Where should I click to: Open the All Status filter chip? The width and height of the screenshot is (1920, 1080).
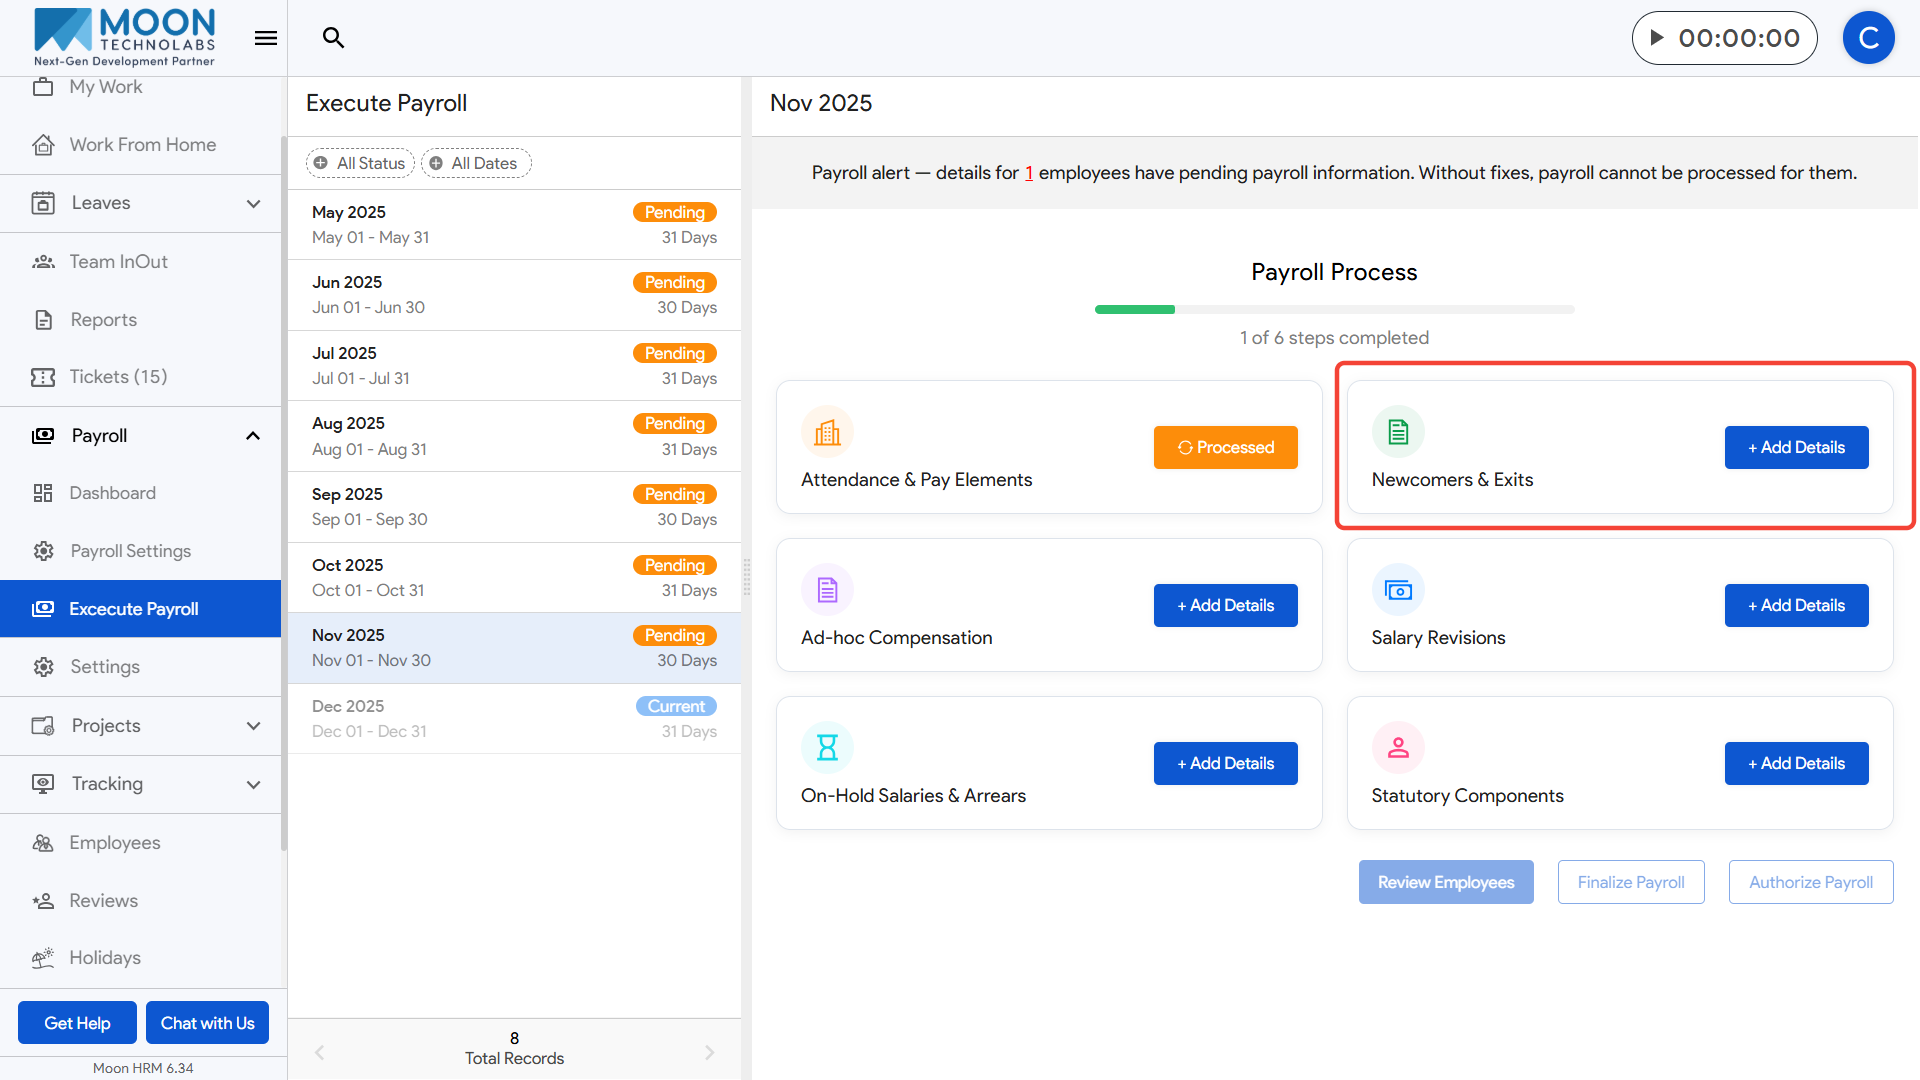[360, 163]
